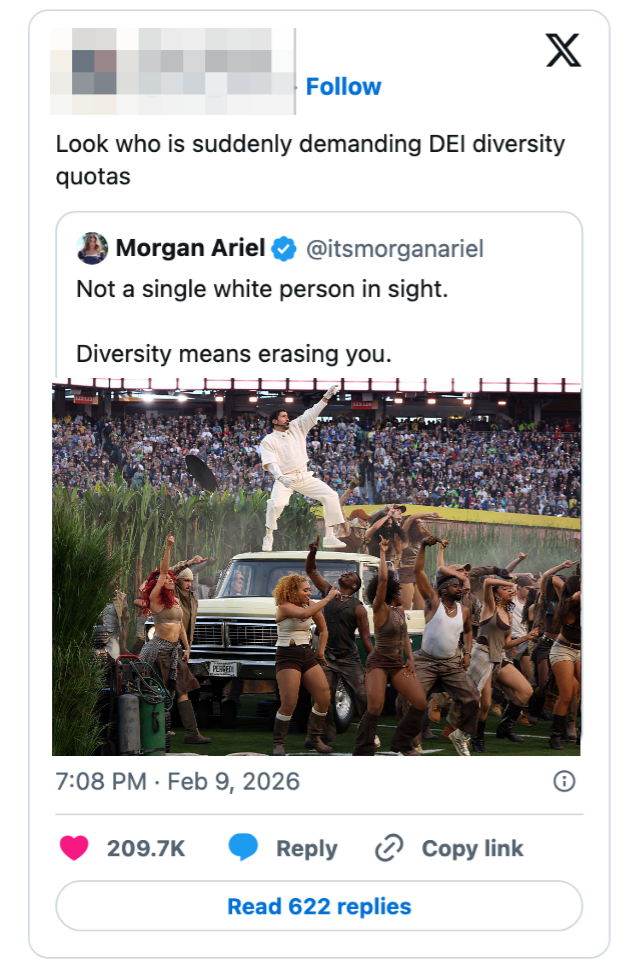The width and height of the screenshot is (642, 972).
Task: Click the Copy link text
Action: tap(472, 849)
